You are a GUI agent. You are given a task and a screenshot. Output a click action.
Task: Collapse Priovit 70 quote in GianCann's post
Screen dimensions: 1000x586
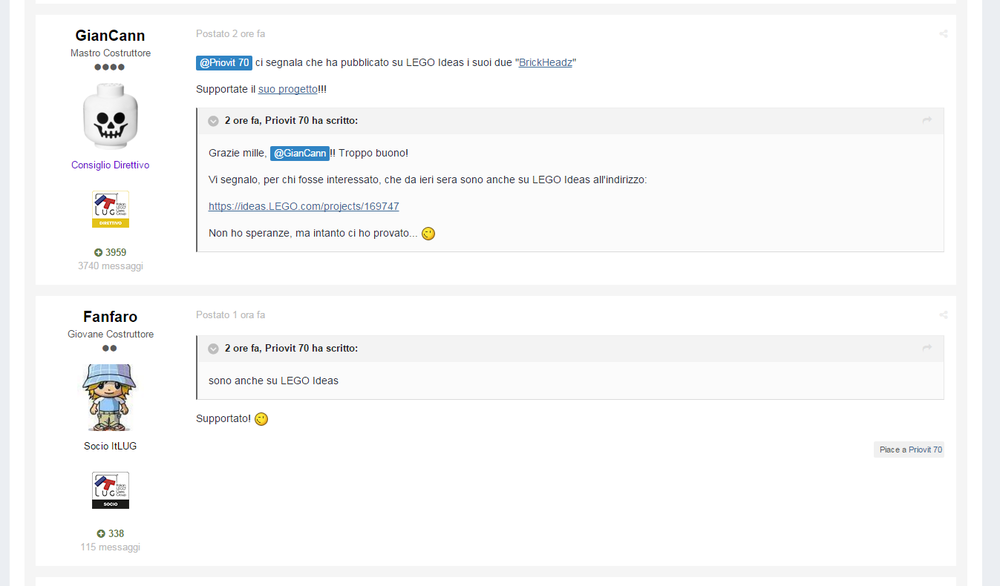click(214, 121)
